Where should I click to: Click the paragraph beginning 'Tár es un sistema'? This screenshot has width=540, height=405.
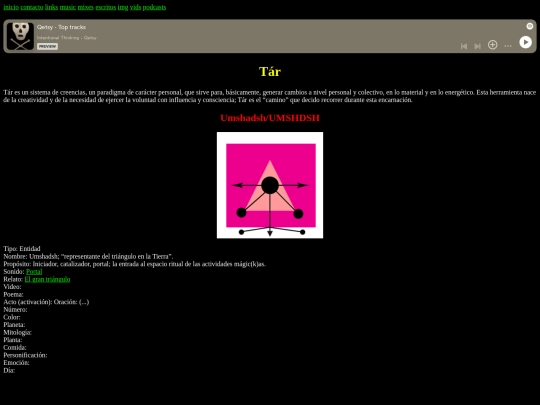point(270,96)
